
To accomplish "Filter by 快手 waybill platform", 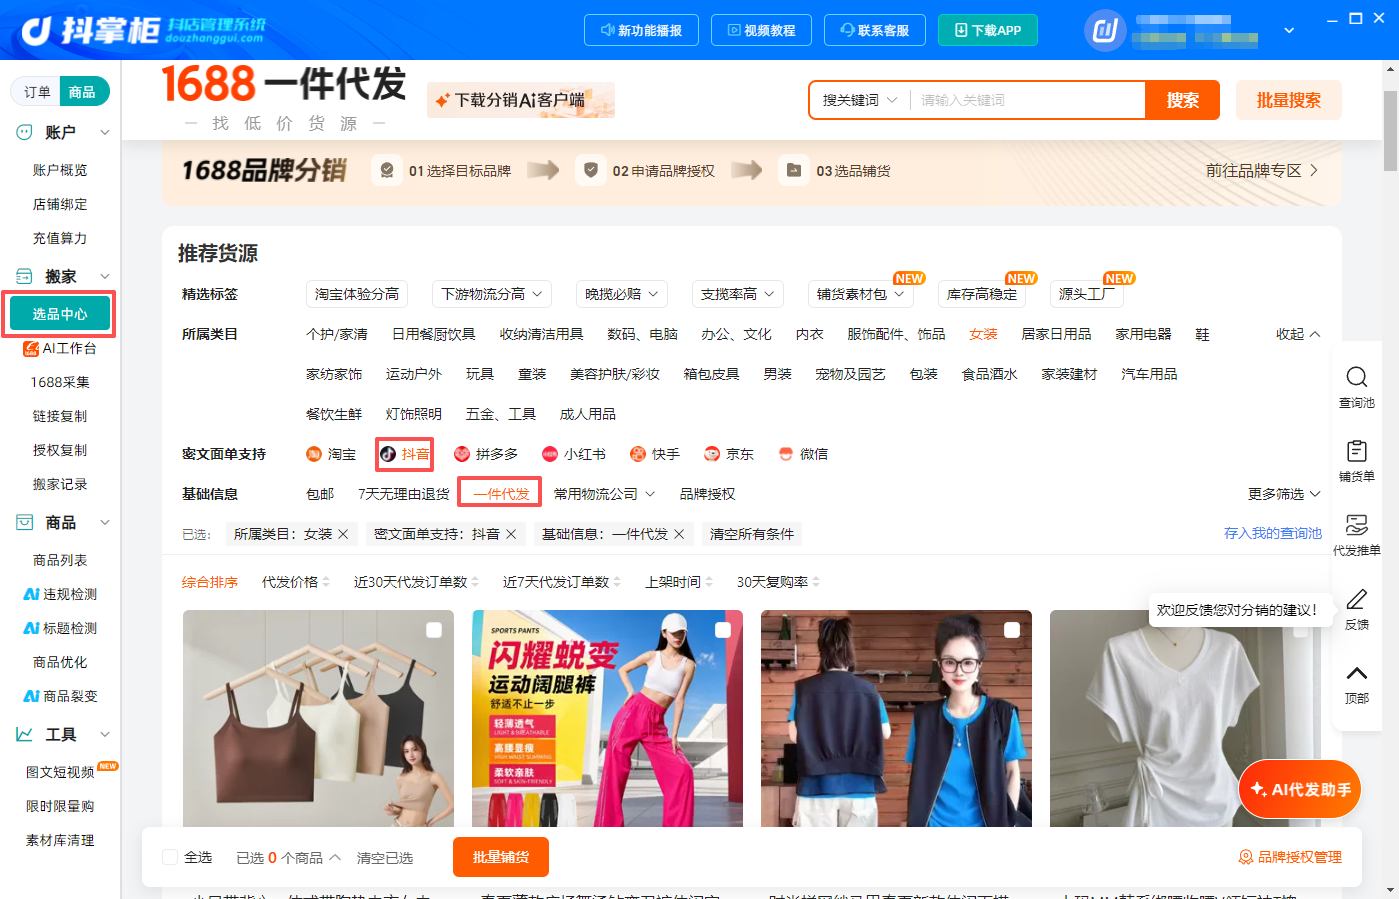I will click(655, 454).
